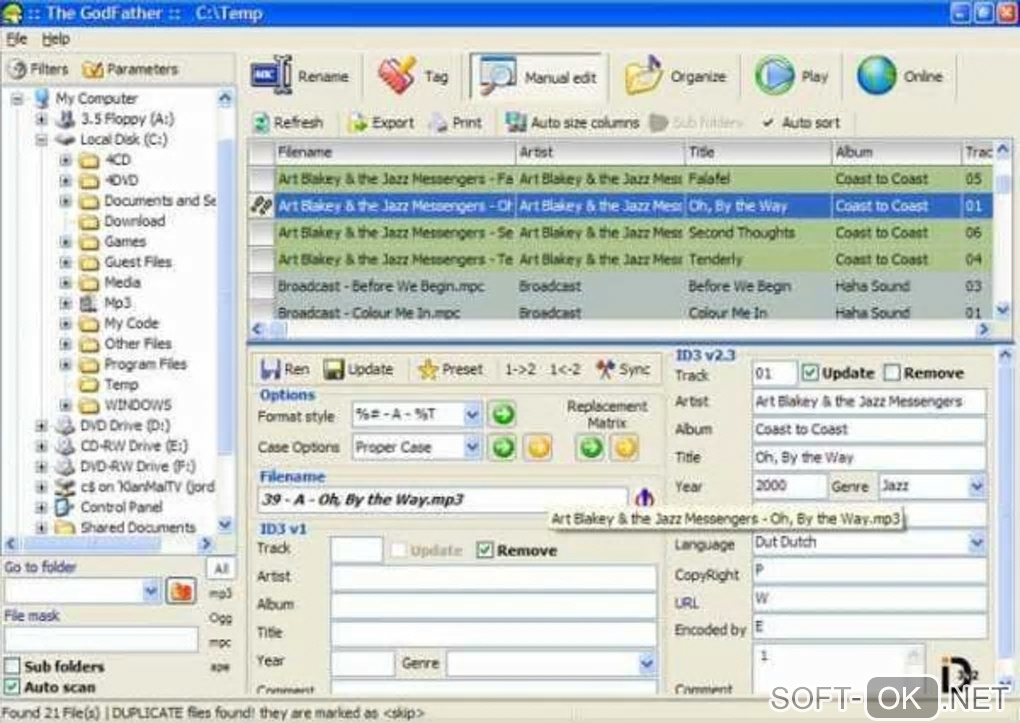1020x723 pixels.
Task: Select the Download folder
Action: [135, 221]
